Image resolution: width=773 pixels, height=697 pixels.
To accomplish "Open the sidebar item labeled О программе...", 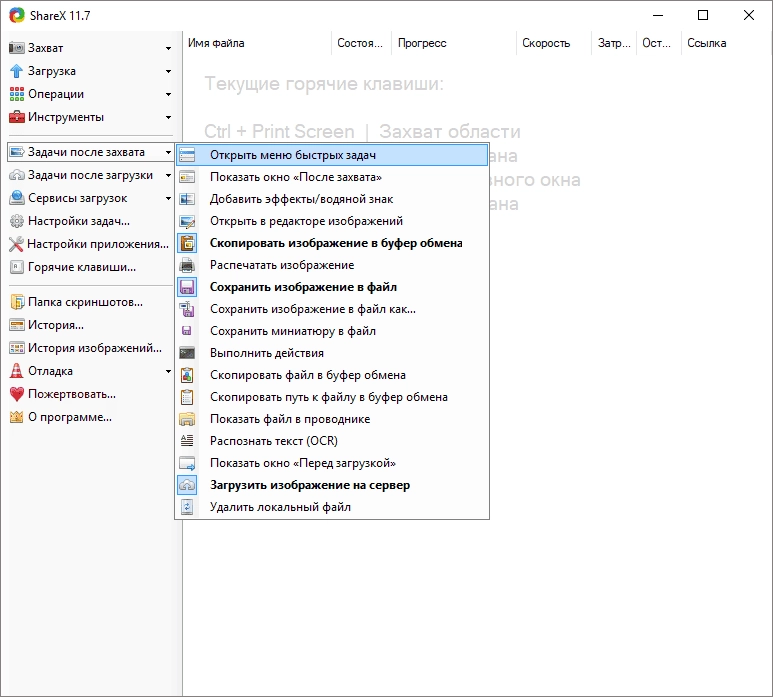I will [61, 417].
